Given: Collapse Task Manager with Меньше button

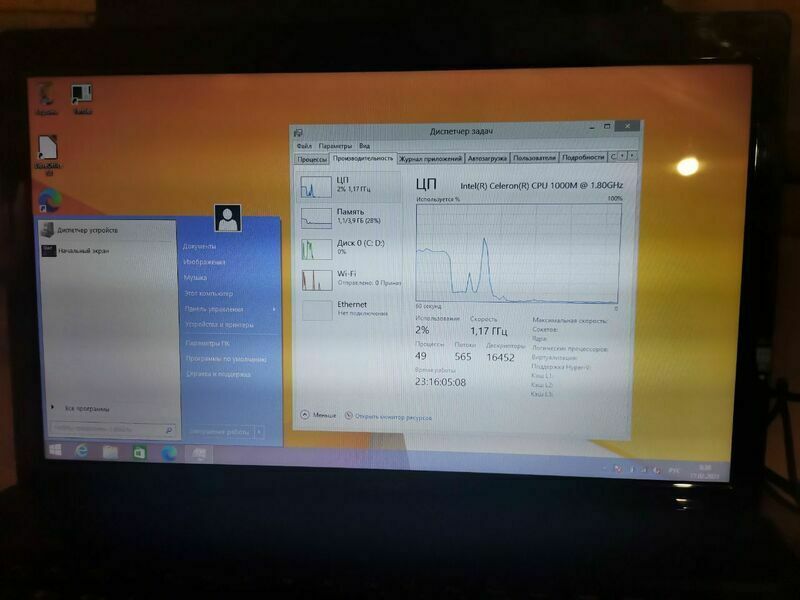Looking at the screenshot, I should click(318, 414).
